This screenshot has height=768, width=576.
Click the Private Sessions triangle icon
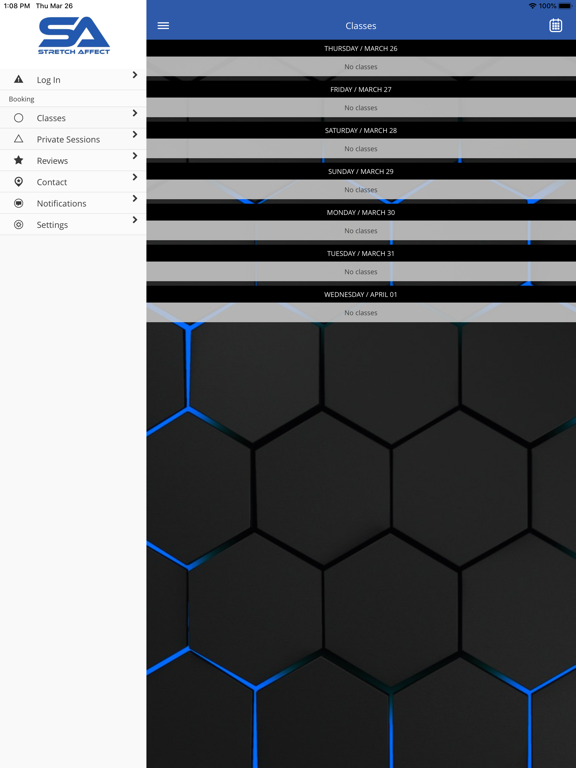click(x=19, y=139)
